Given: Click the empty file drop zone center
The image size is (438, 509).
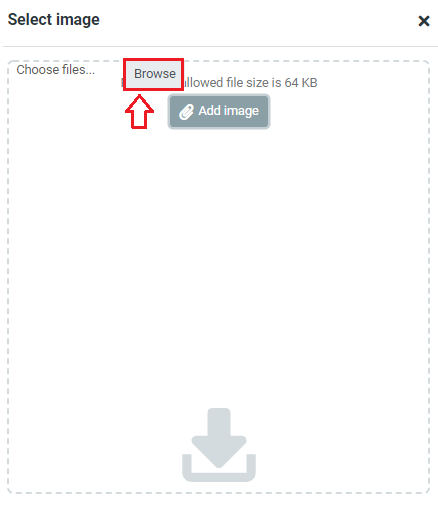Looking at the screenshot, I should (219, 277).
